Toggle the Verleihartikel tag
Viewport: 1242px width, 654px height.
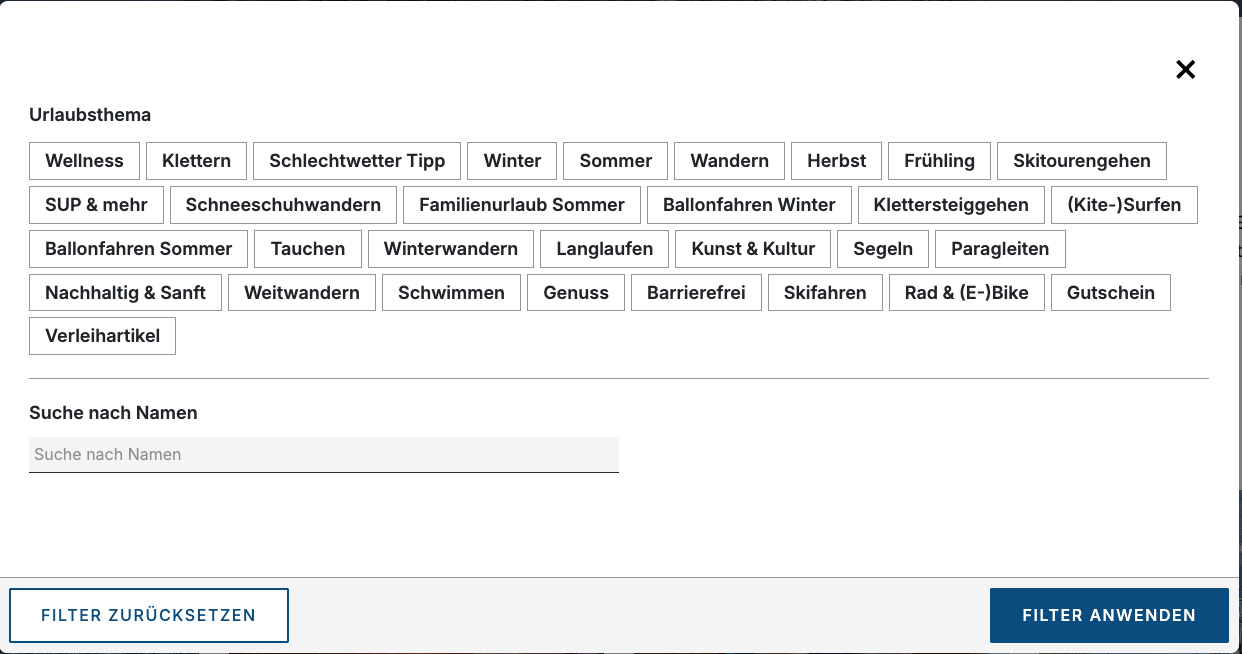[x=102, y=336]
